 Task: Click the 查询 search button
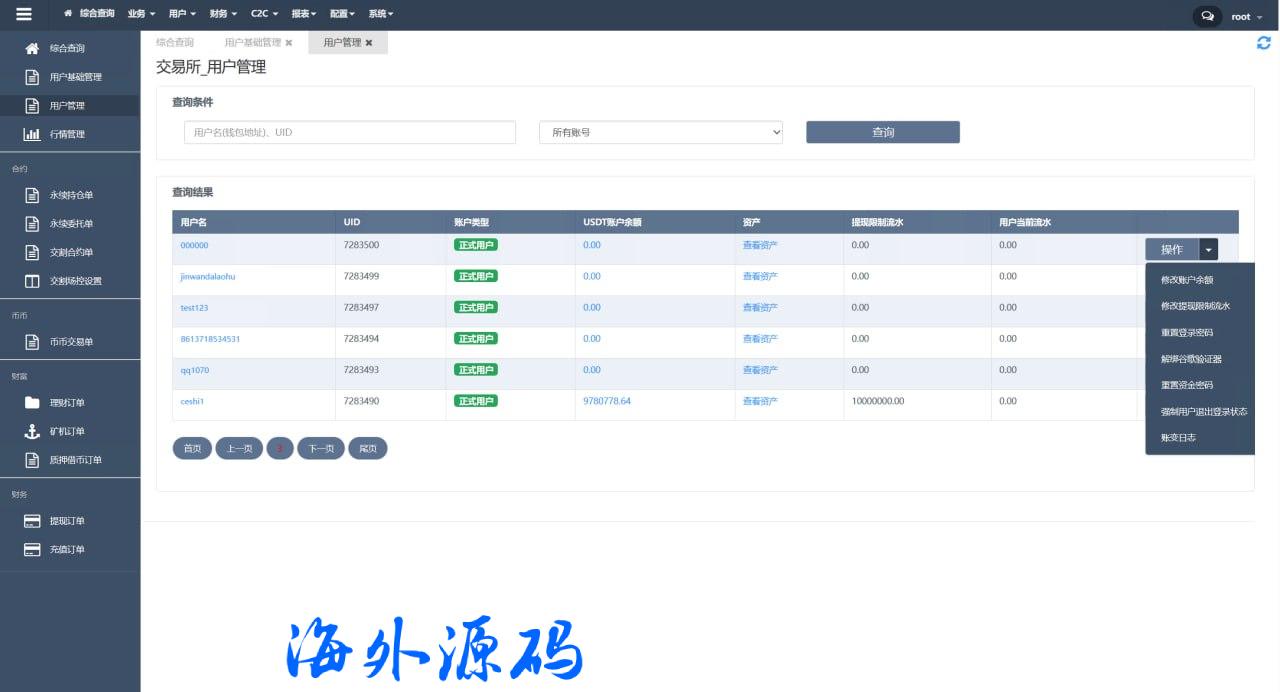[x=883, y=132]
